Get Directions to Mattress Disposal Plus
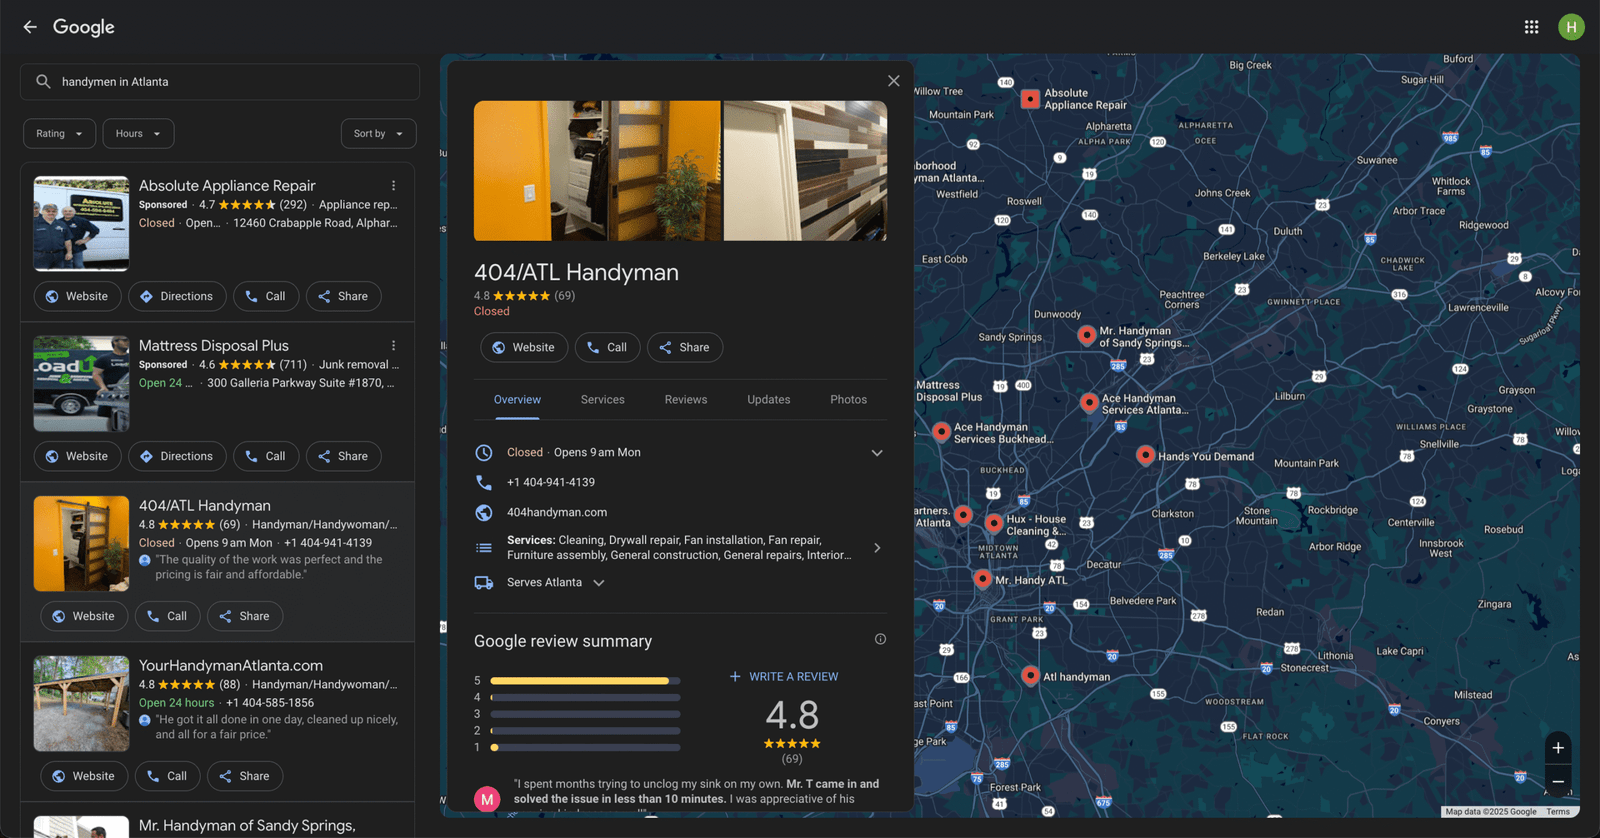 pyautogui.click(x=176, y=456)
